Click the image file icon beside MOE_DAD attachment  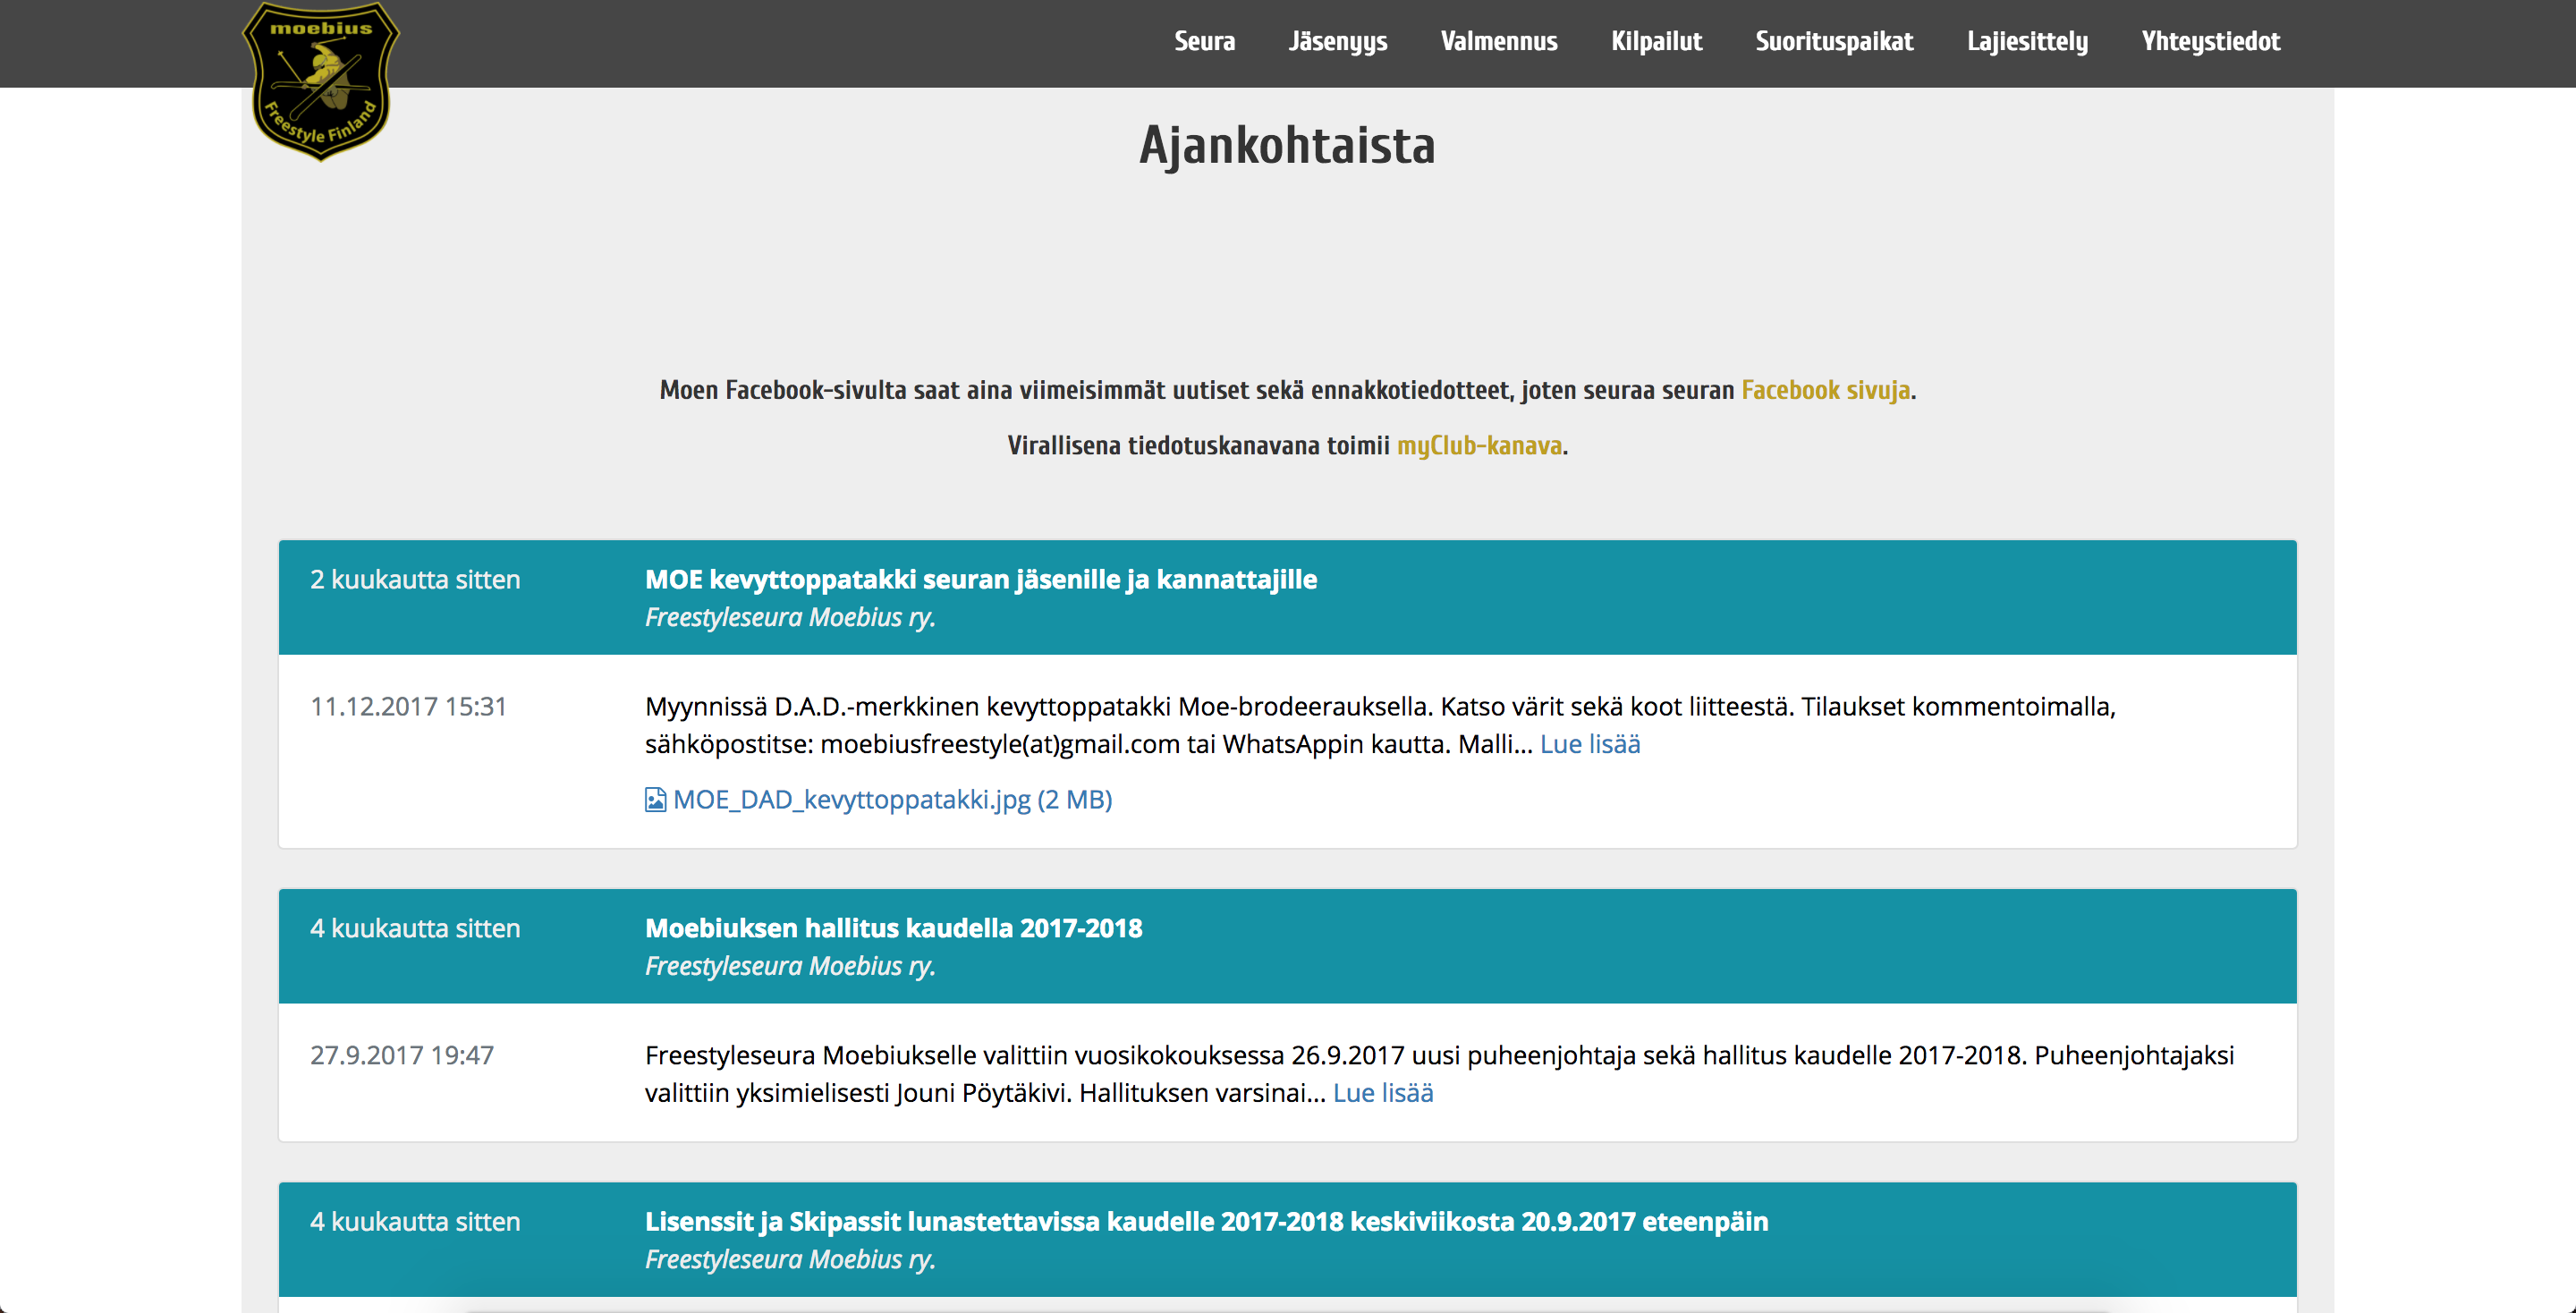655,800
